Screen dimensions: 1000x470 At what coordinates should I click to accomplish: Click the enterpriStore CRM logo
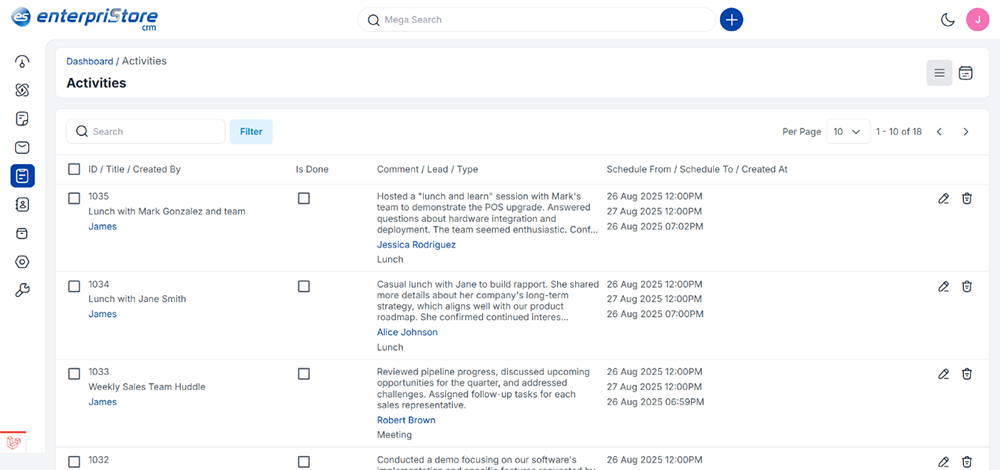point(84,18)
